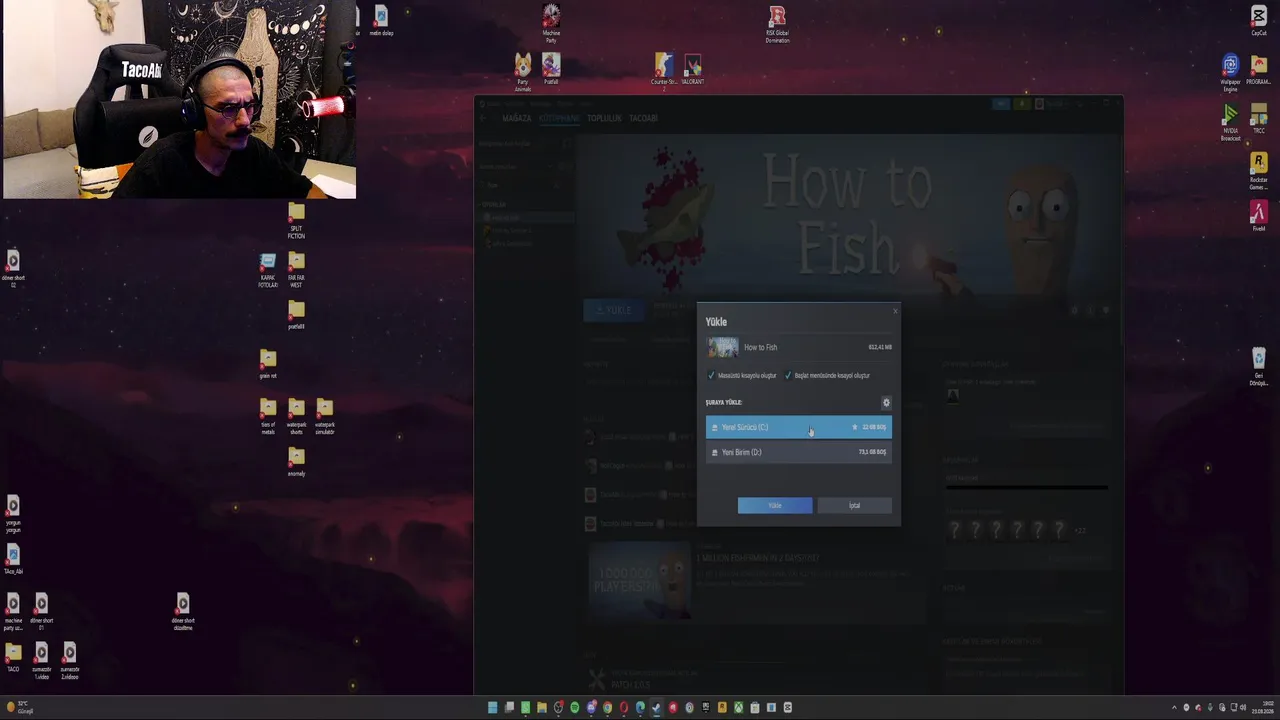Select the döner short düzeltme file
Viewport: 1280px width, 720px height.
coord(183,612)
